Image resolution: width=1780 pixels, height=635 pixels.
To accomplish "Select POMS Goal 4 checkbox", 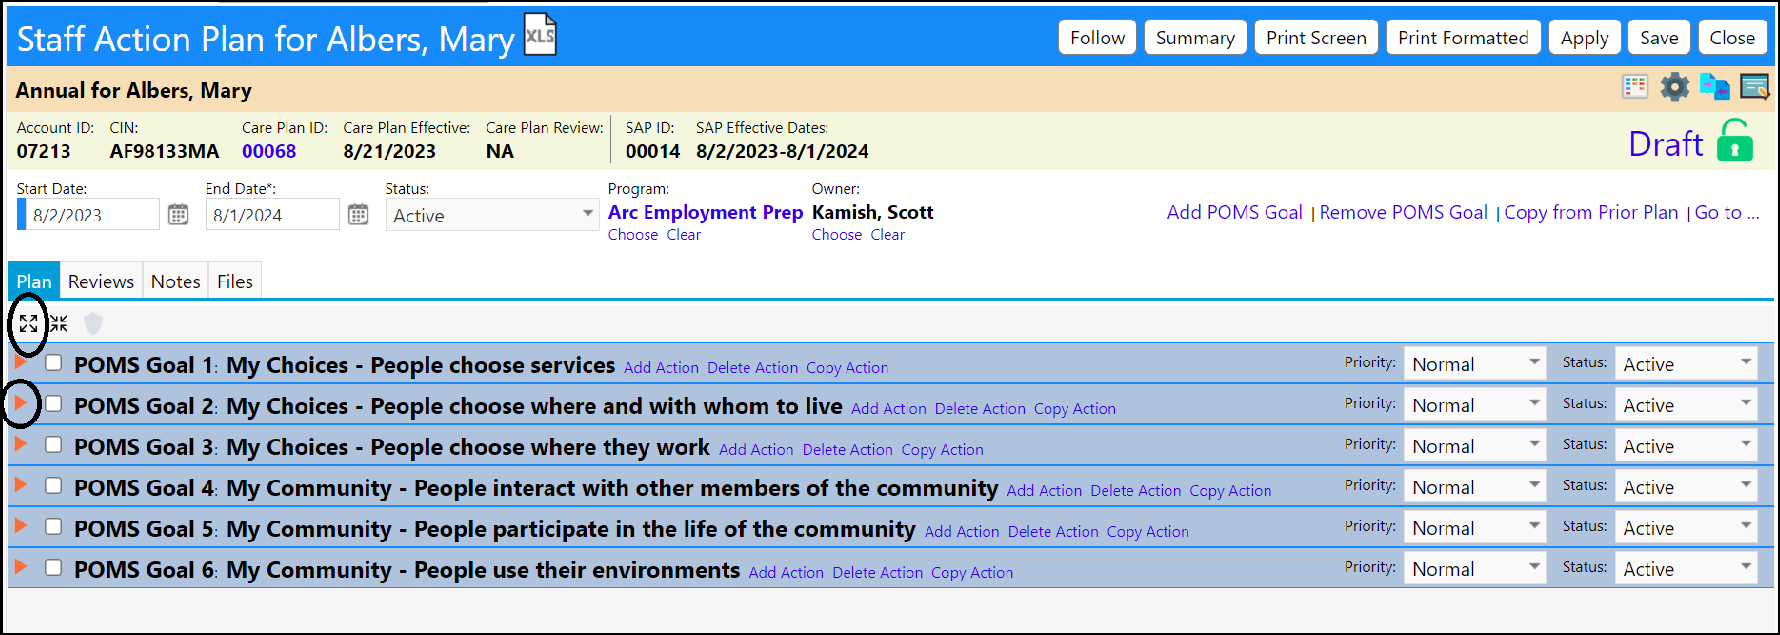I will 53,486.
